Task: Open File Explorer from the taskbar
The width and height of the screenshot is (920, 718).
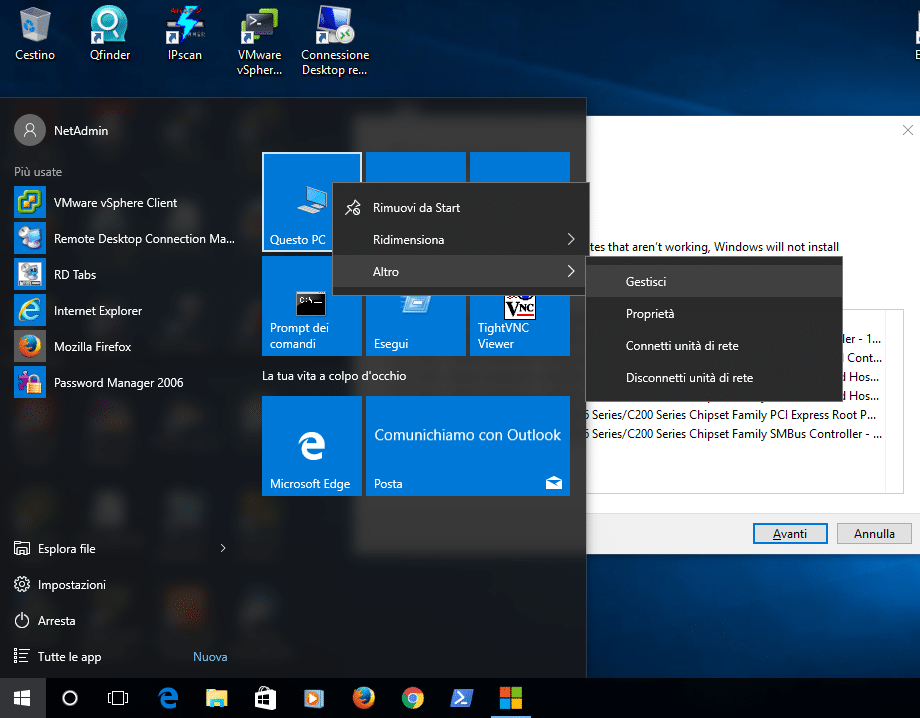Action: point(217,698)
